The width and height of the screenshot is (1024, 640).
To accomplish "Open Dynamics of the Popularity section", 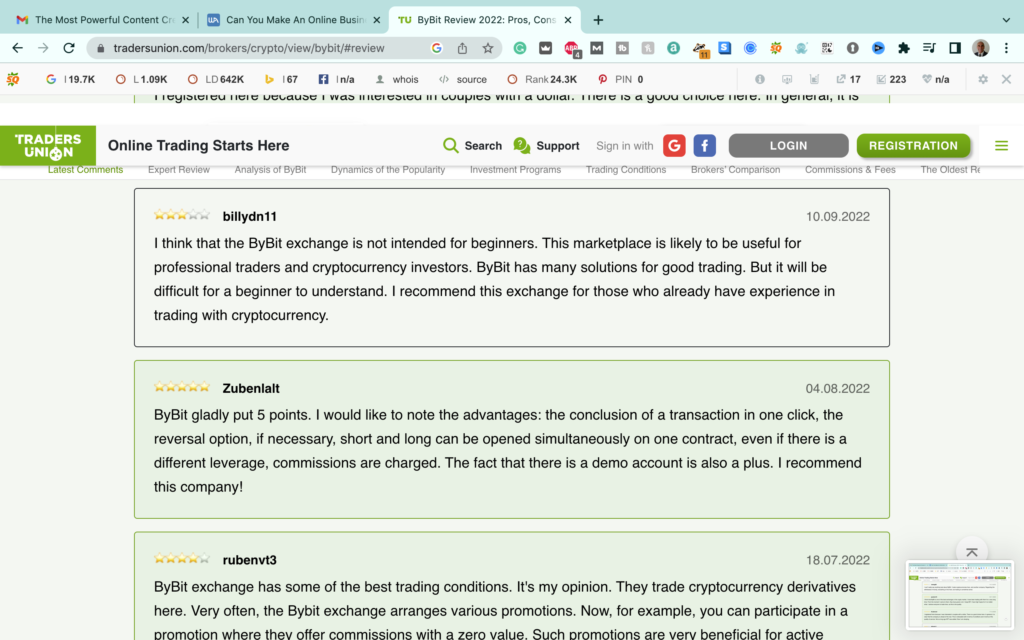I will click(x=388, y=170).
